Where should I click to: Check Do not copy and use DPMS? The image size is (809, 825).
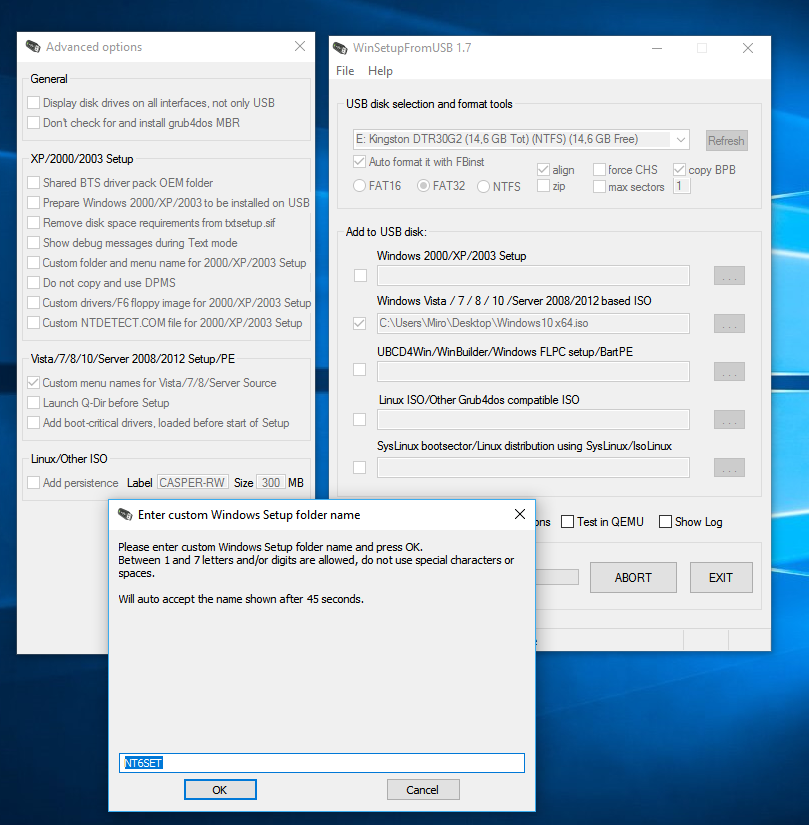click(33, 283)
